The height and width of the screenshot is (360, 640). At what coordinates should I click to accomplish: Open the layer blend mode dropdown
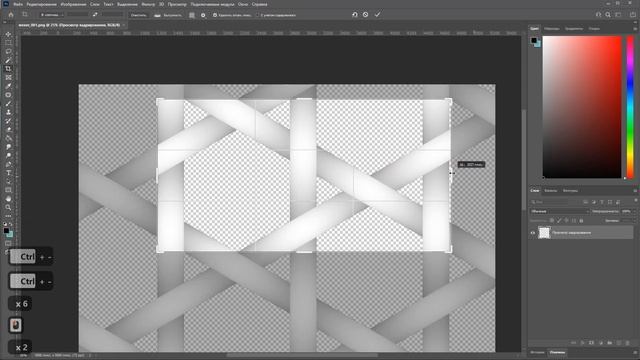(560, 211)
